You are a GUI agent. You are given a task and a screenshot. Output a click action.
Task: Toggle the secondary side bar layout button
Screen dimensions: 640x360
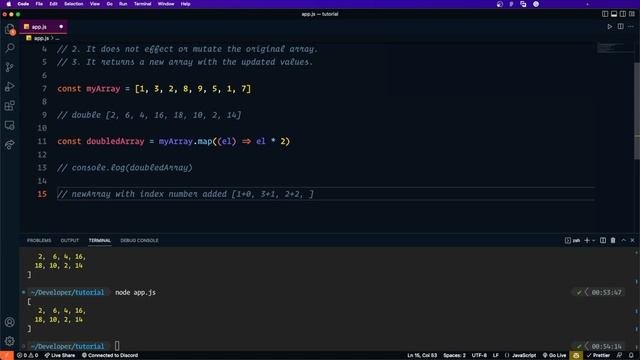[623, 14]
